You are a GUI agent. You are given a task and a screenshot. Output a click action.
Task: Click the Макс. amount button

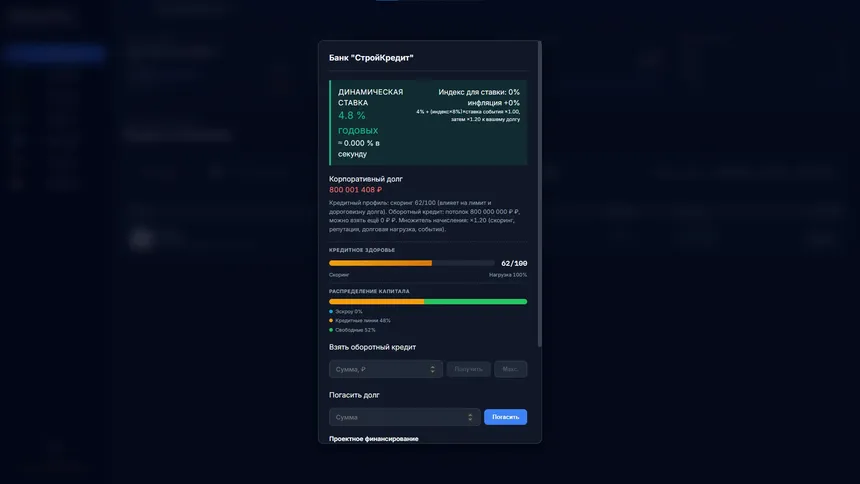(x=511, y=369)
